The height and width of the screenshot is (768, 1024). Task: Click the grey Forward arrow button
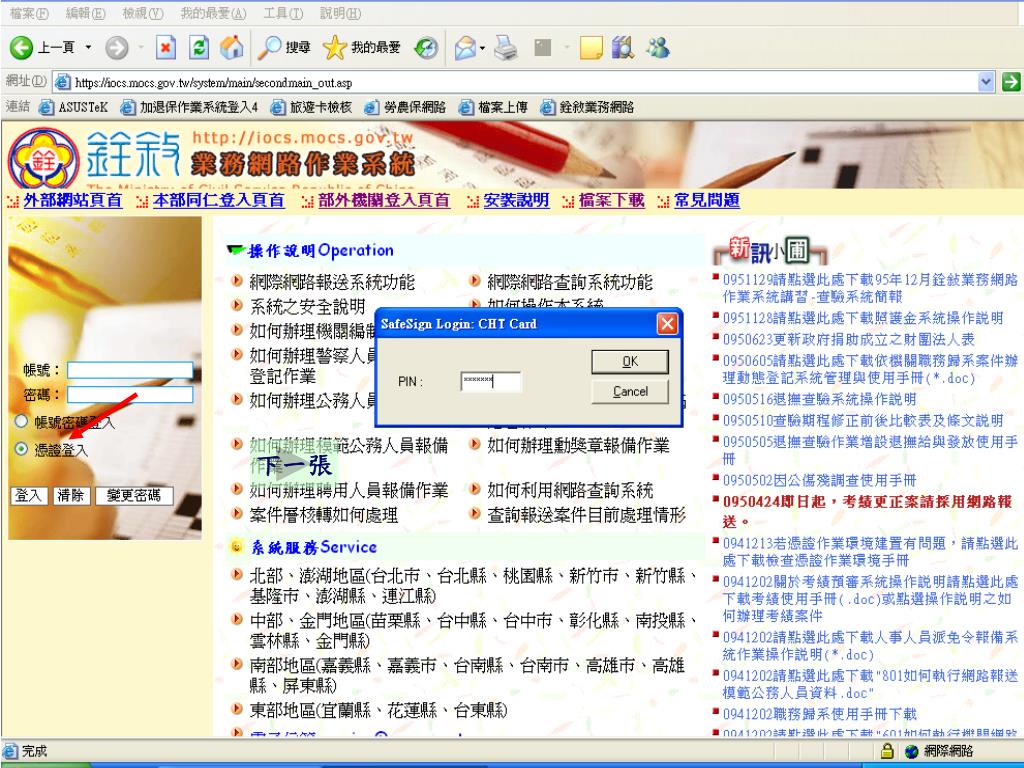tap(117, 47)
